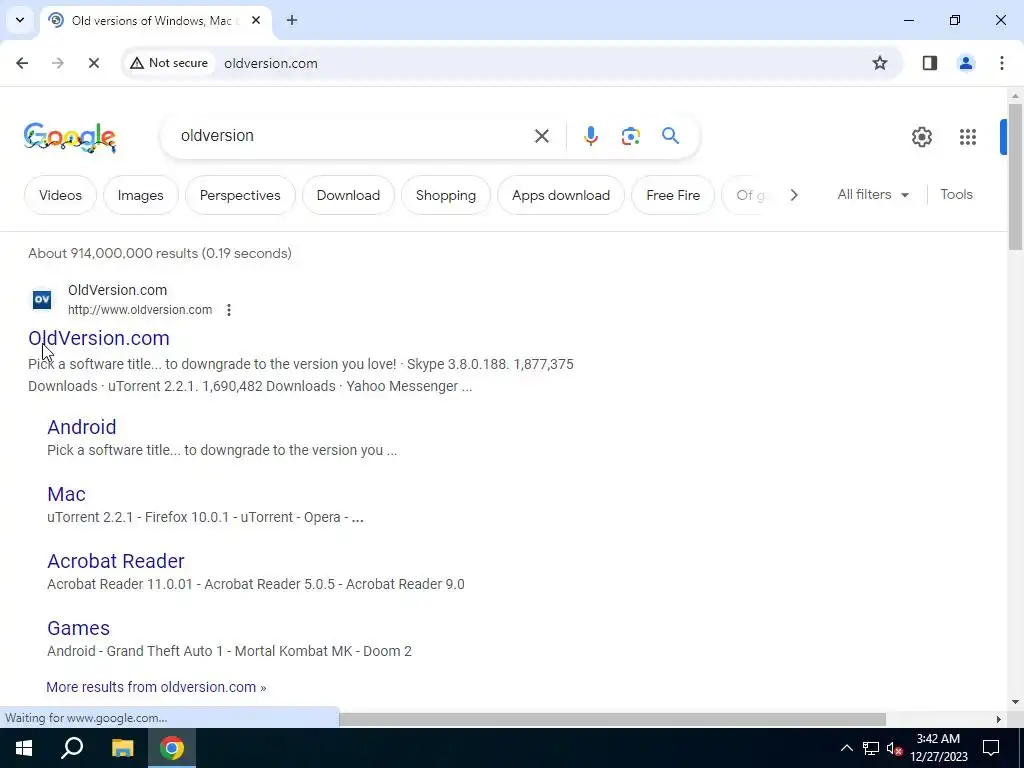This screenshot has width=1024, height=768.
Task: Click the Chrome taskbar icon
Action: point(172,748)
